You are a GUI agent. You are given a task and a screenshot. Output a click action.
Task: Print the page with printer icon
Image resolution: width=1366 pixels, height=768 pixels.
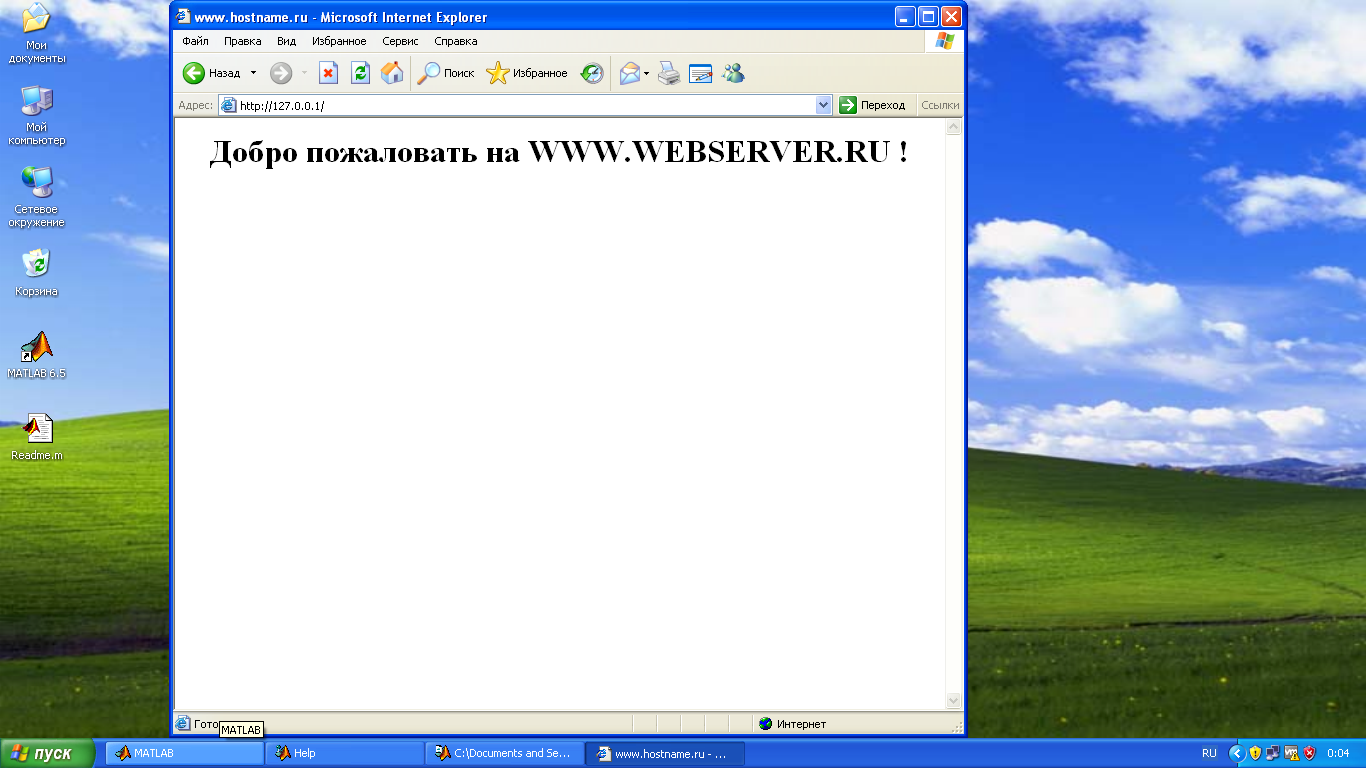(x=669, y=73)
